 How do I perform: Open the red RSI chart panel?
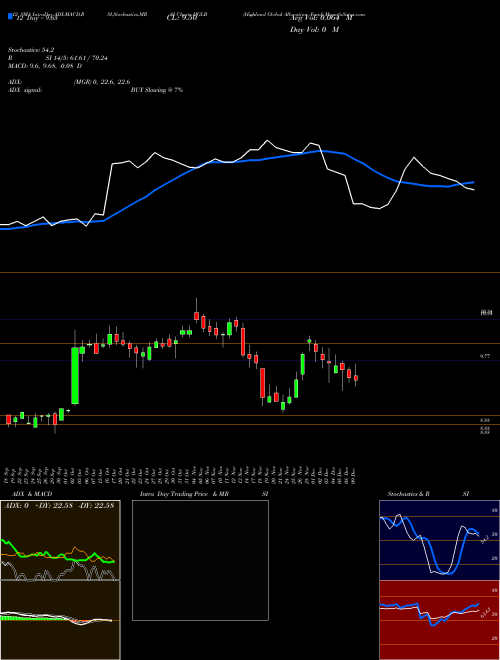tap(439, 620)
